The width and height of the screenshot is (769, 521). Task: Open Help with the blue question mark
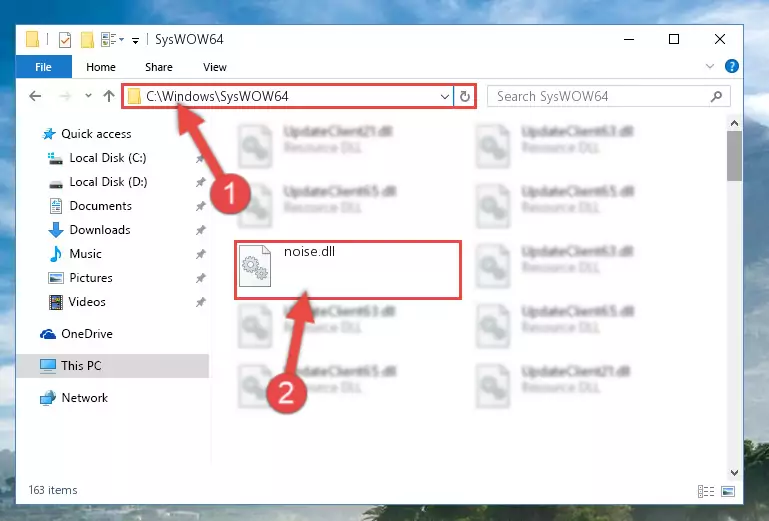[731, 66]
